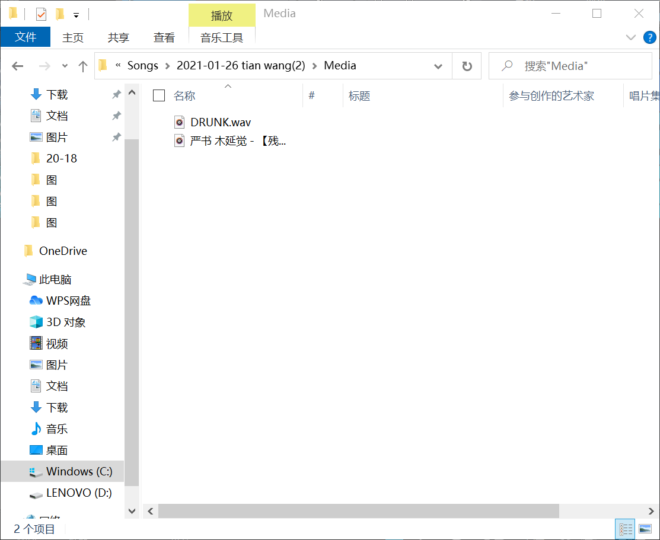Screen dimensions: 660x540
Task: Click the New Folder icon in title bar
Action: 59,14
